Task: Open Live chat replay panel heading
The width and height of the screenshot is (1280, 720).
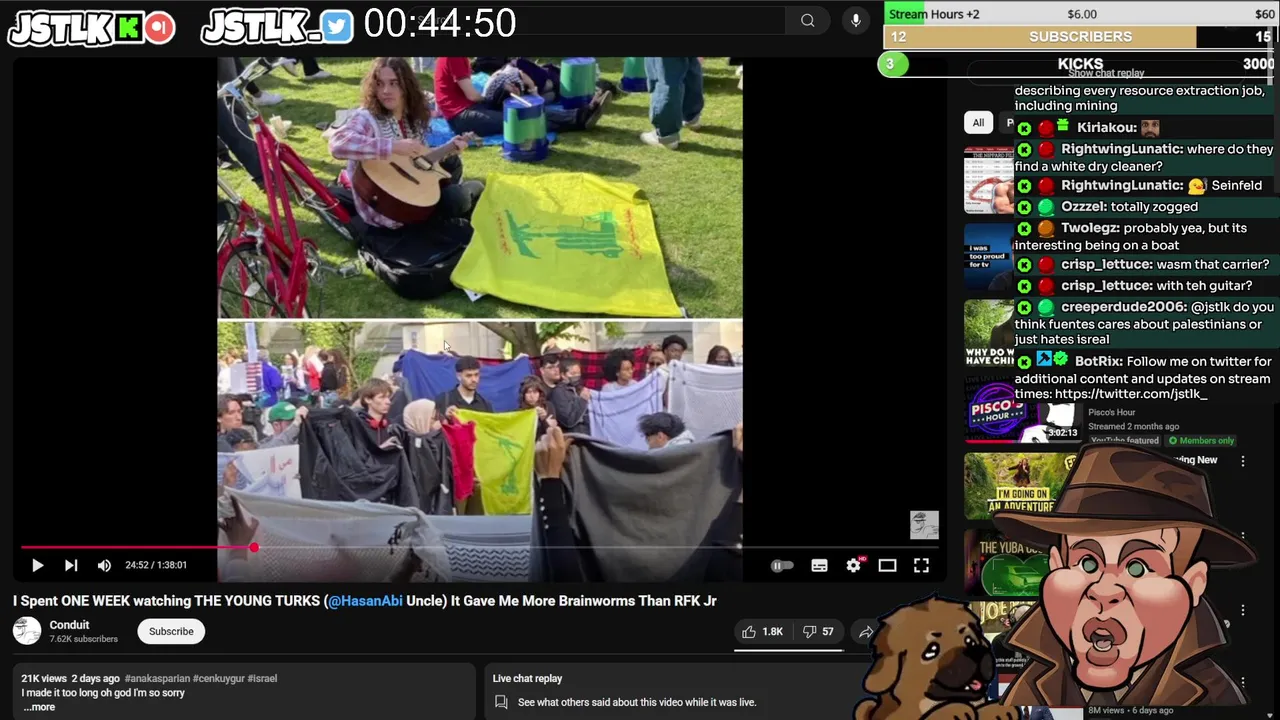Action: point(527,678)
